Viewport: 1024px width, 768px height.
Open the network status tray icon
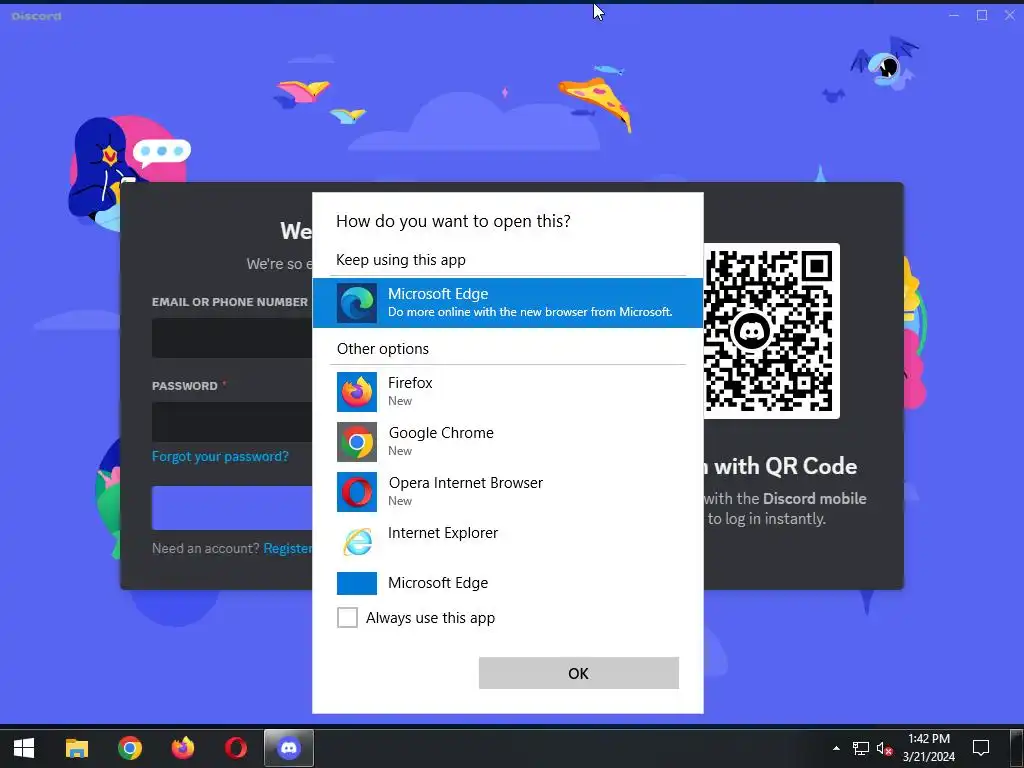[861, 748]
